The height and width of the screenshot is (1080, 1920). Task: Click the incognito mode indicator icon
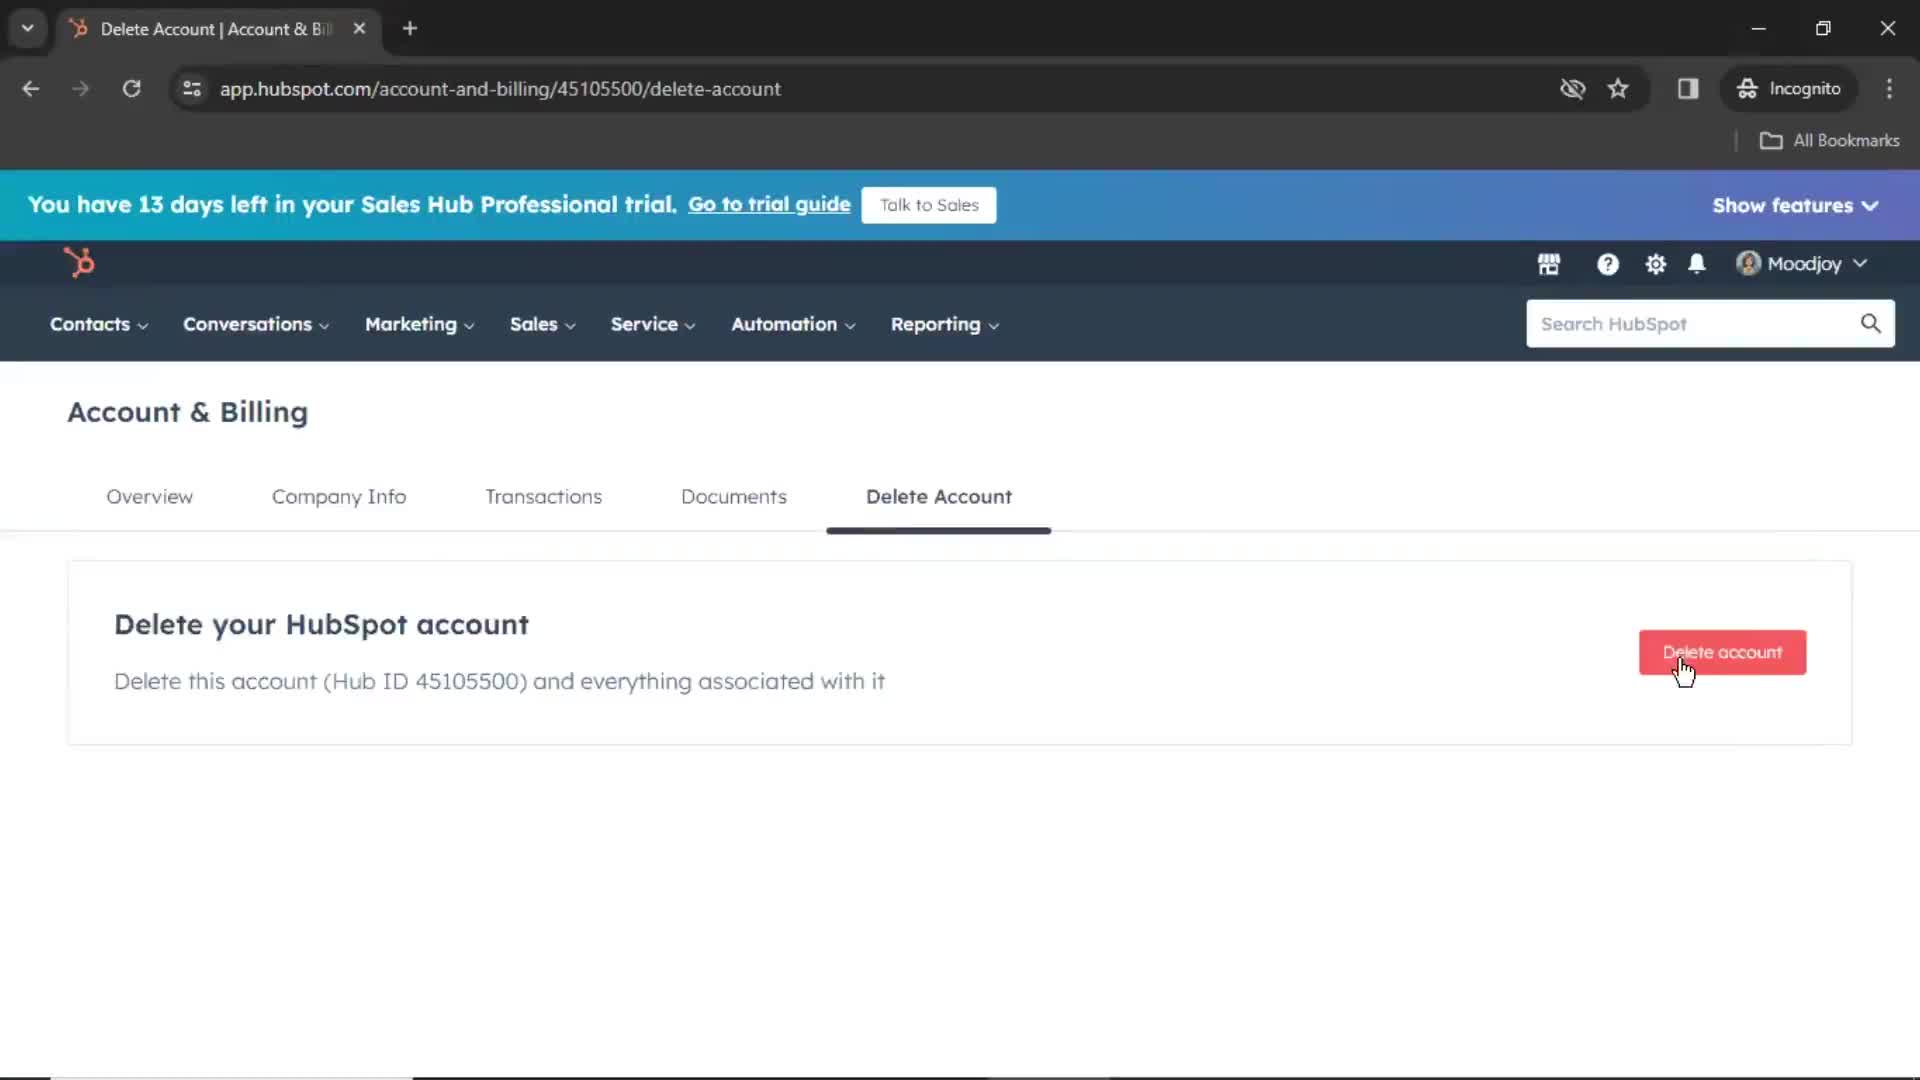point(1745,88)
